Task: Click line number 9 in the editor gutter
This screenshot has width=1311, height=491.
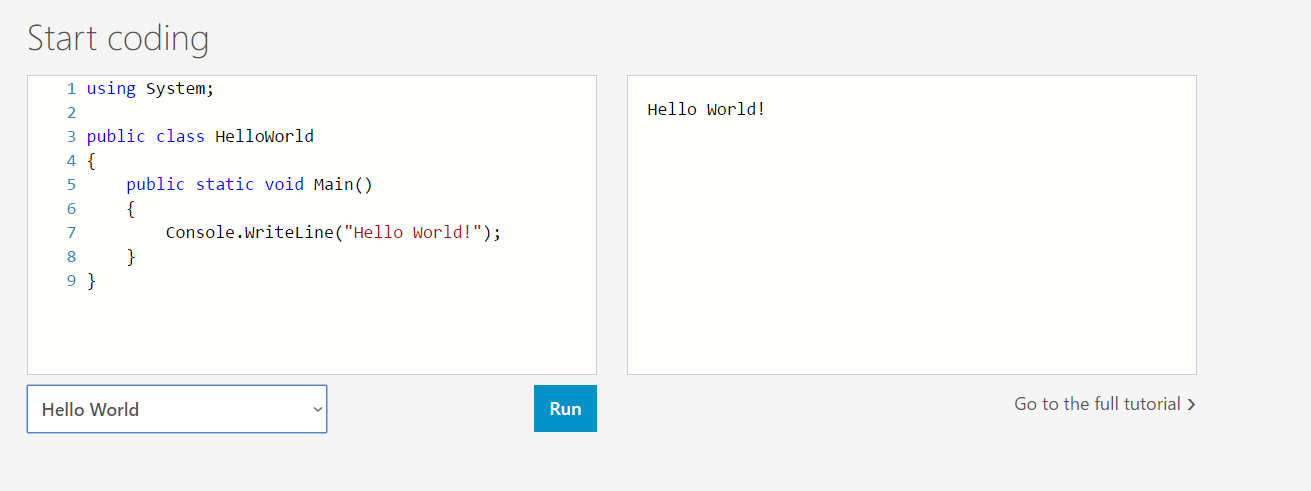Action: click(71, 280)
